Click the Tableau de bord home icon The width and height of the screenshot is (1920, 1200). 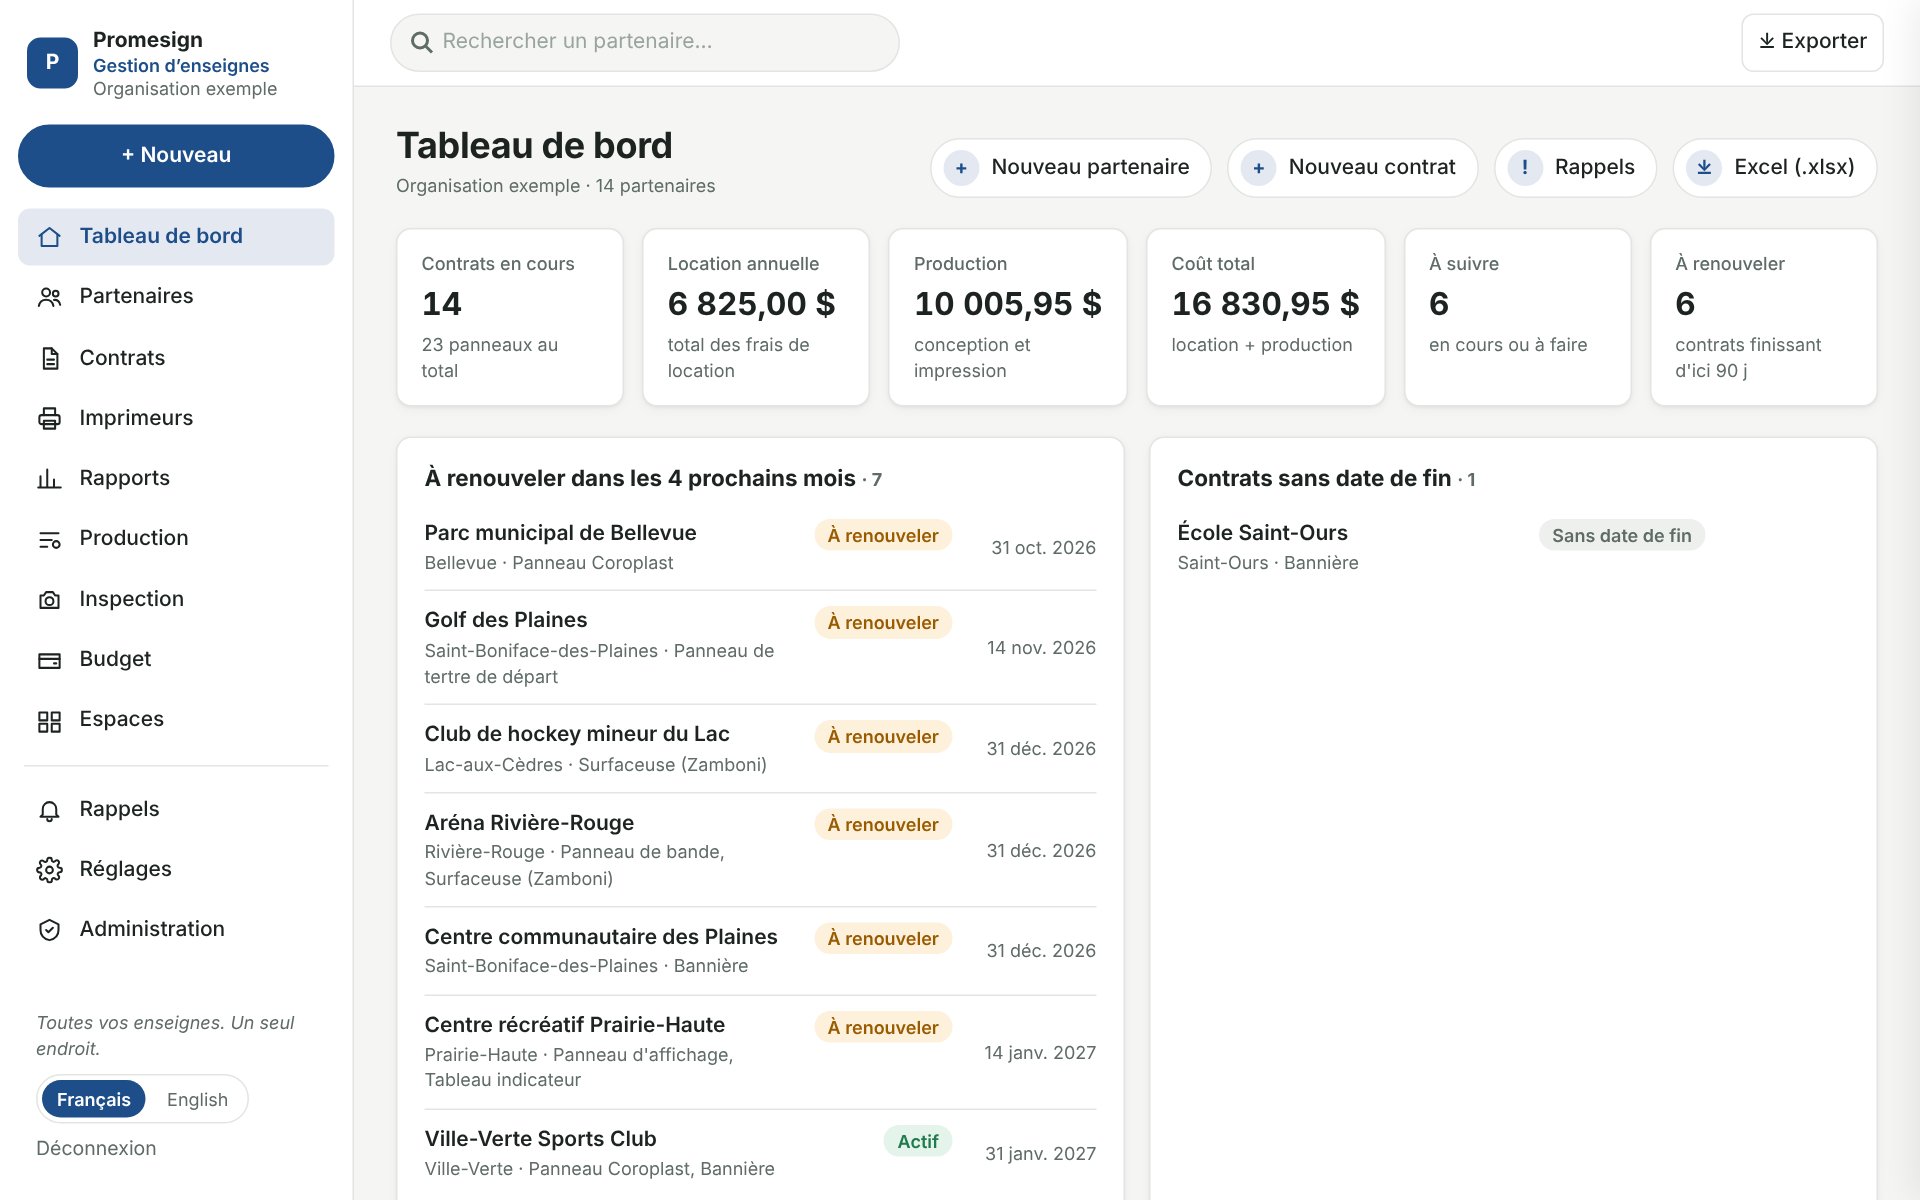(x=49, y=237)
